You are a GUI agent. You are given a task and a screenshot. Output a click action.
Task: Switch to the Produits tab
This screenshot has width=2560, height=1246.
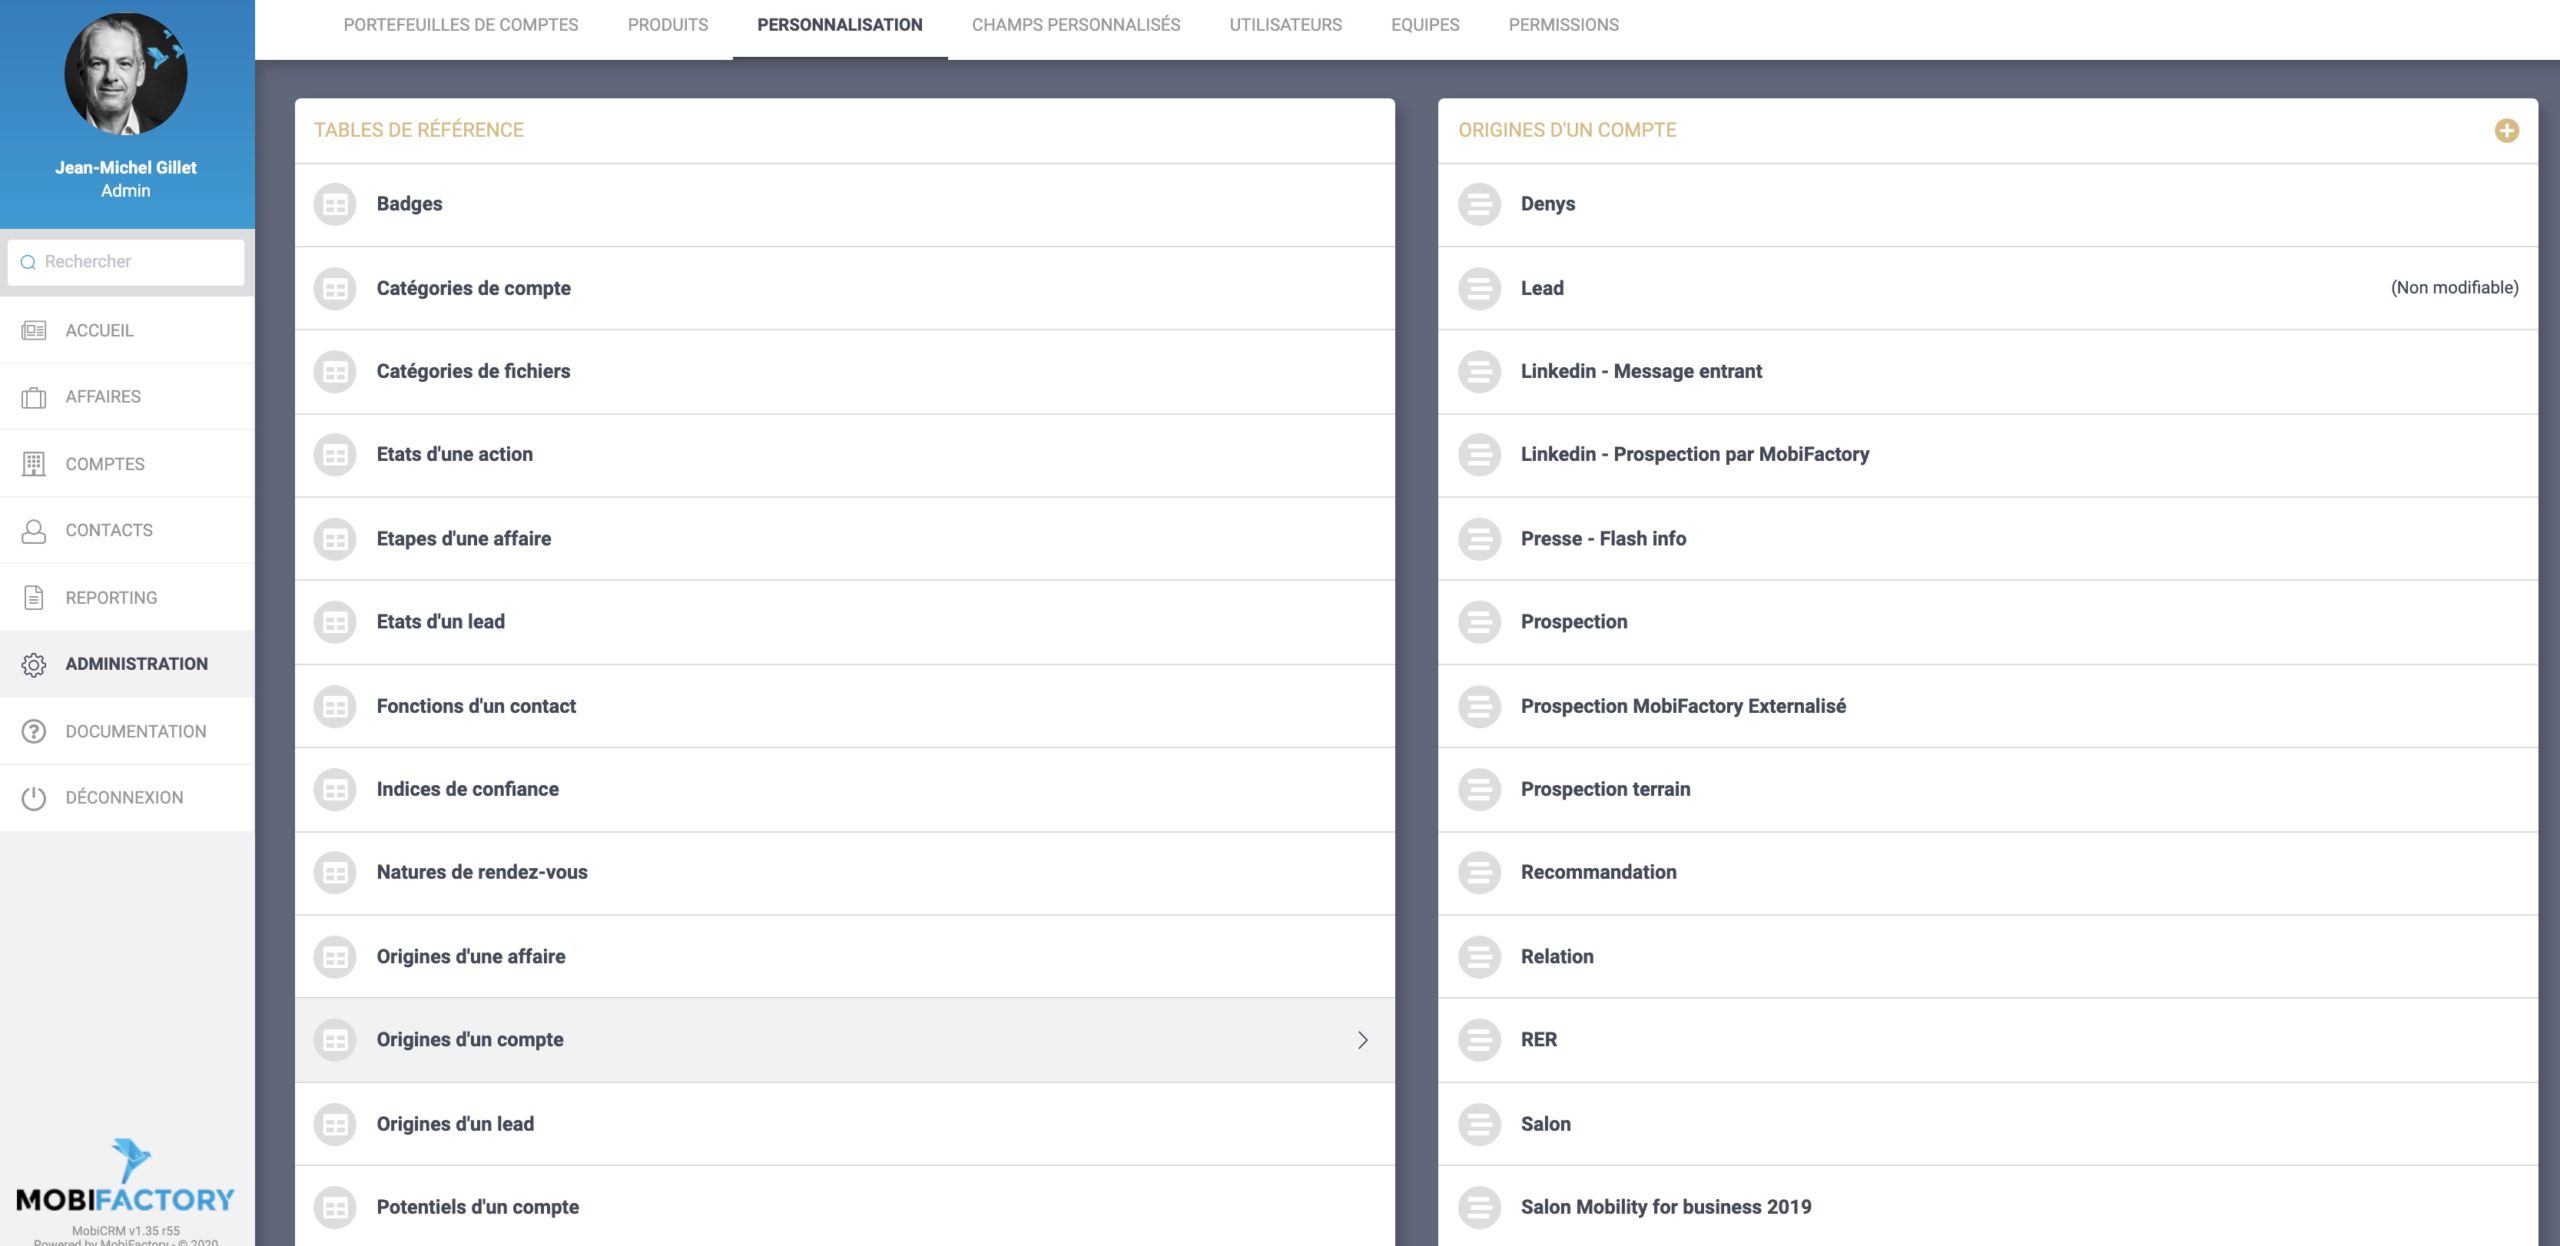(x=667, y=25)
